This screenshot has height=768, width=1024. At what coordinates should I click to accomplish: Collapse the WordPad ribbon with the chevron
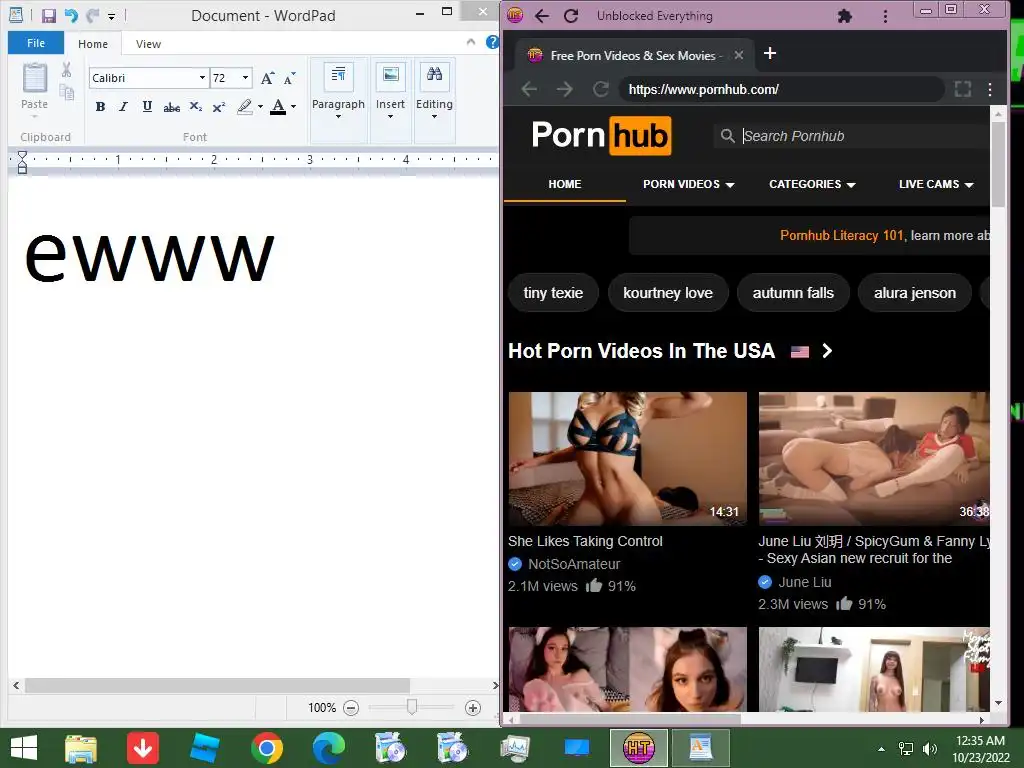click(x=471, y=42)
